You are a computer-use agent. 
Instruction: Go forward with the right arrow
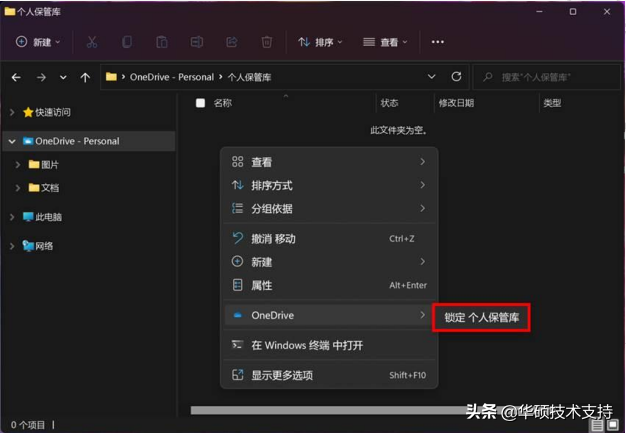point(41,77)
